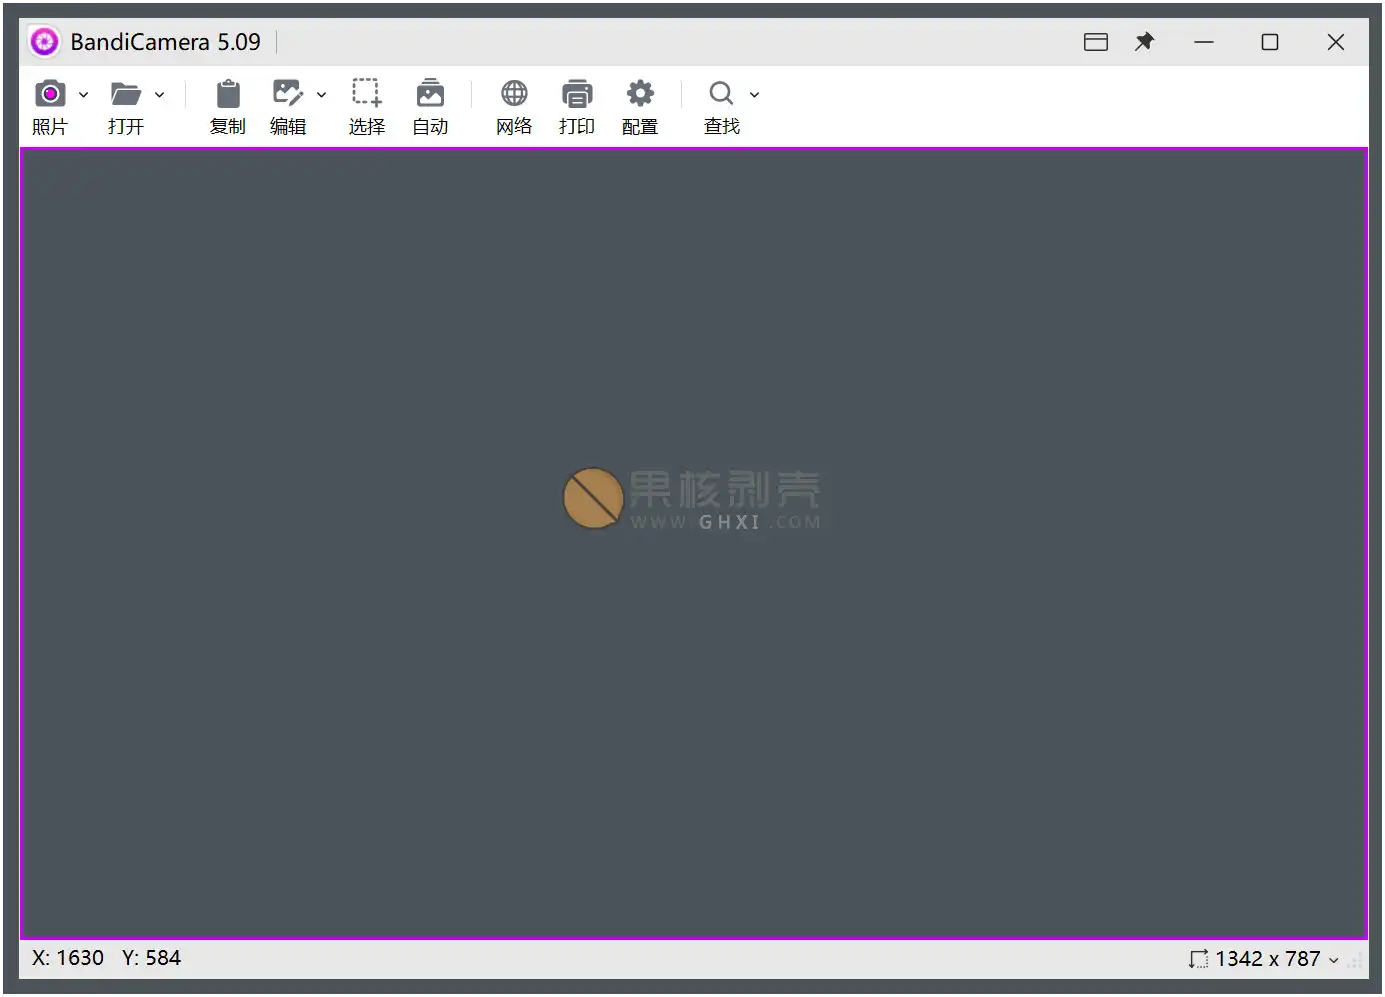The height and width of the screenshot is (997, 1385).
Task: Click the search magnifier icon
Action: 721,94
